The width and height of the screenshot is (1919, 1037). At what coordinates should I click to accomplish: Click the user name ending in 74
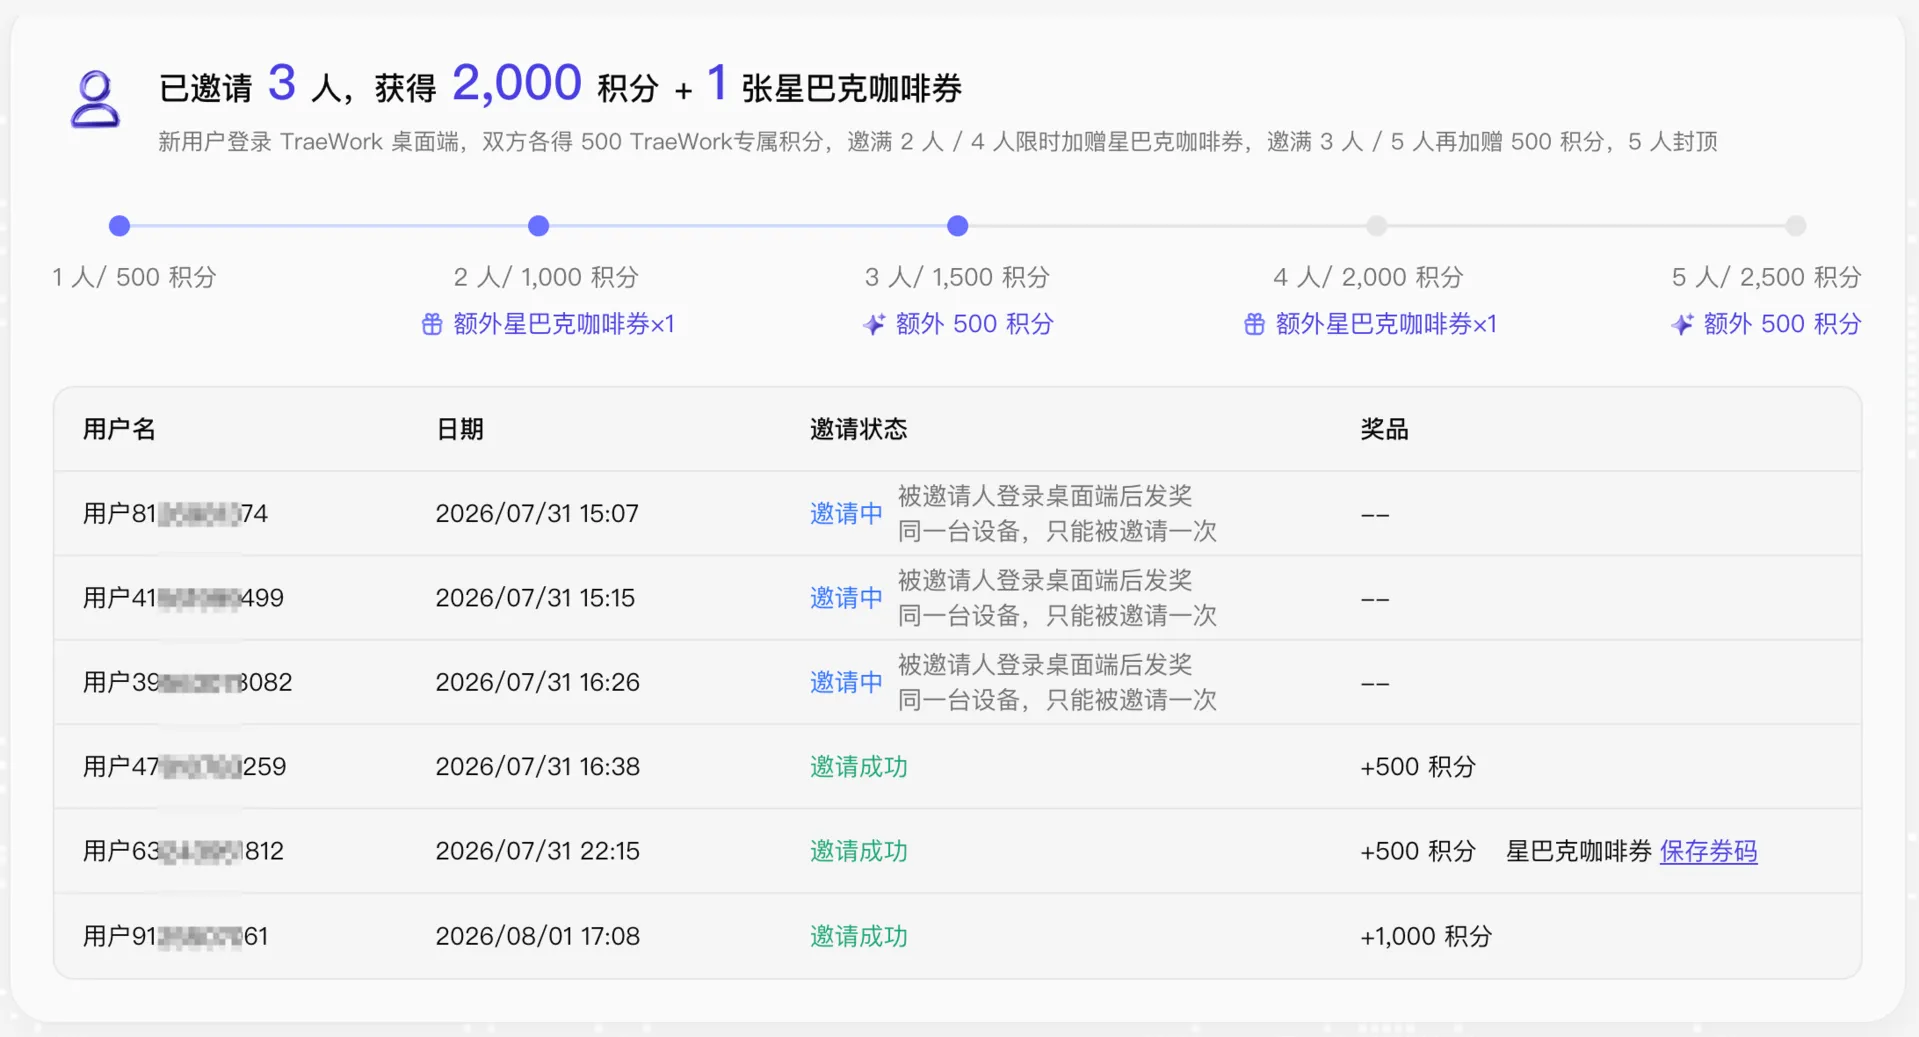175,513
